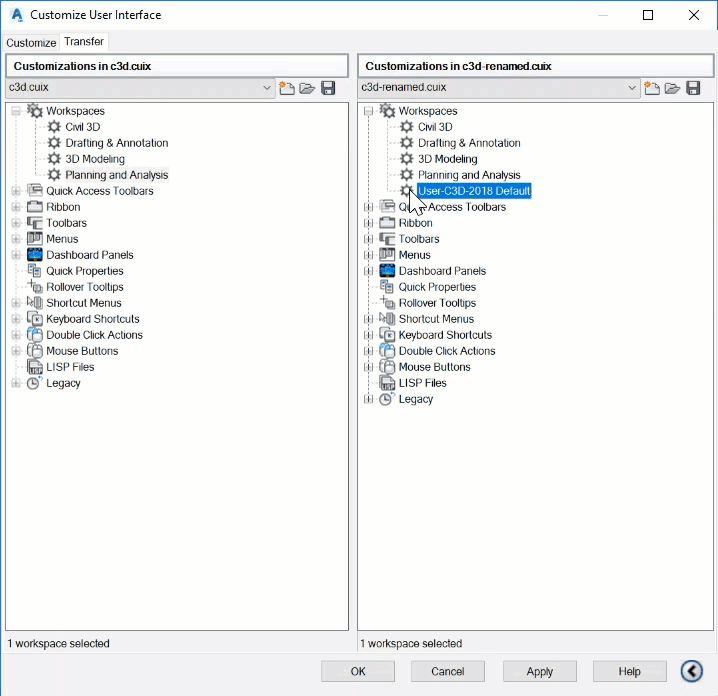
Task: Click Menus icon in right tree
Action: coord(387,255)
